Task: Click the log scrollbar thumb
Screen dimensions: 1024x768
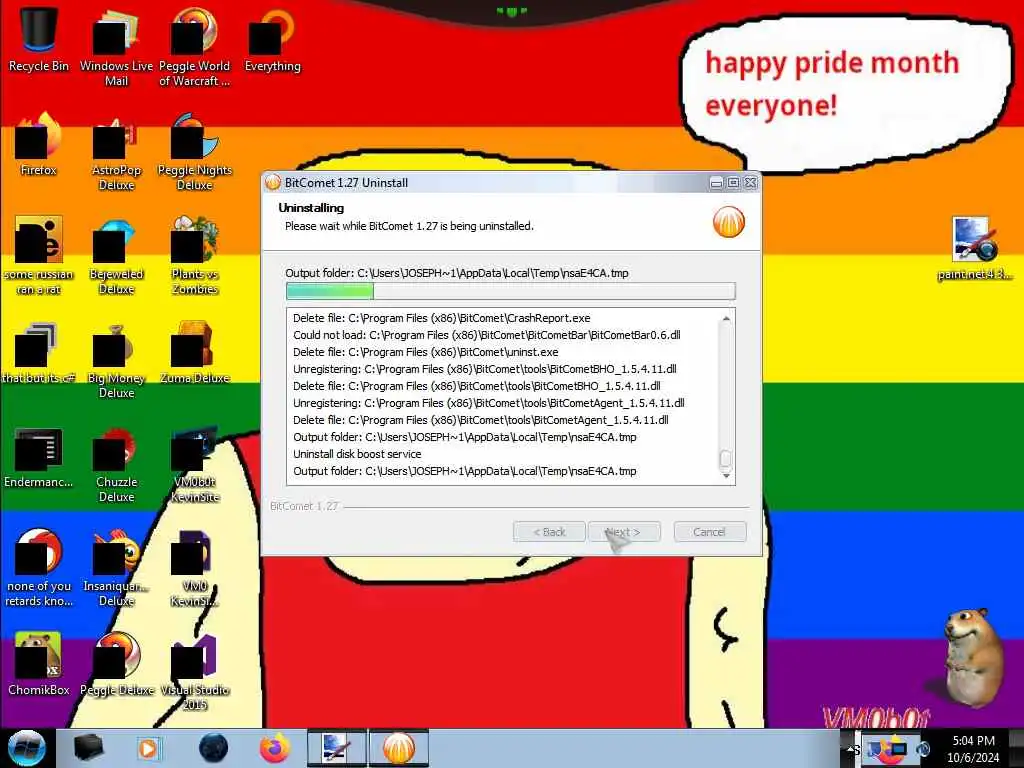Action: tap(726, 460)
